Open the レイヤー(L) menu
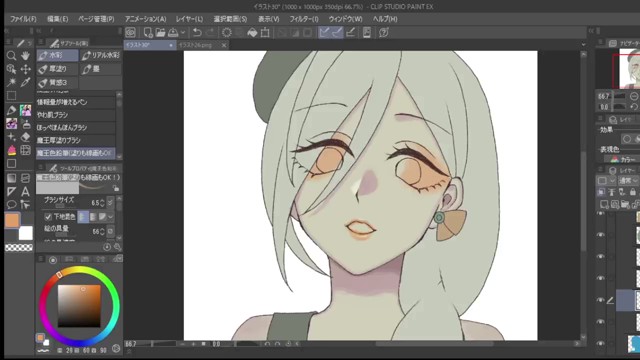Viewport: 640px width, 360px height. [189, 19]
